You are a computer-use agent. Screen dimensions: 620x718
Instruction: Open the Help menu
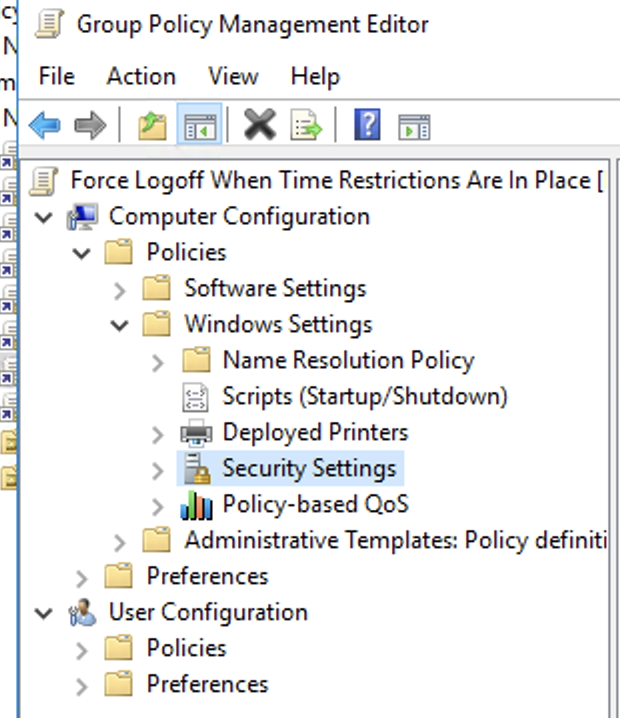pos(315,77)
